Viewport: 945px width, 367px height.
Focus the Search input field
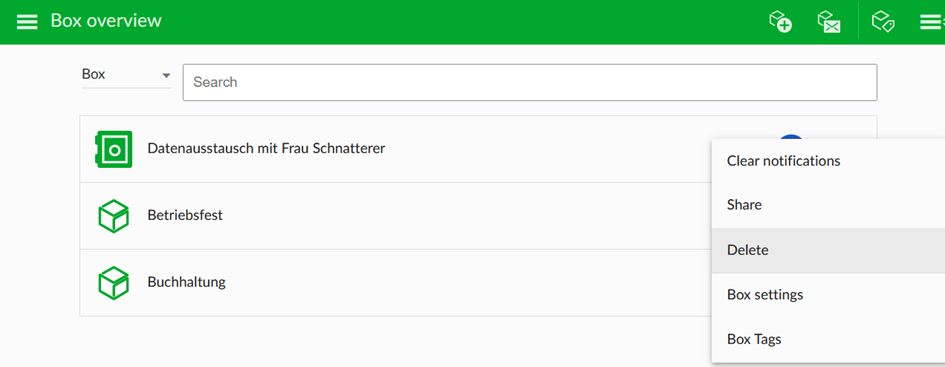point(530,83)
